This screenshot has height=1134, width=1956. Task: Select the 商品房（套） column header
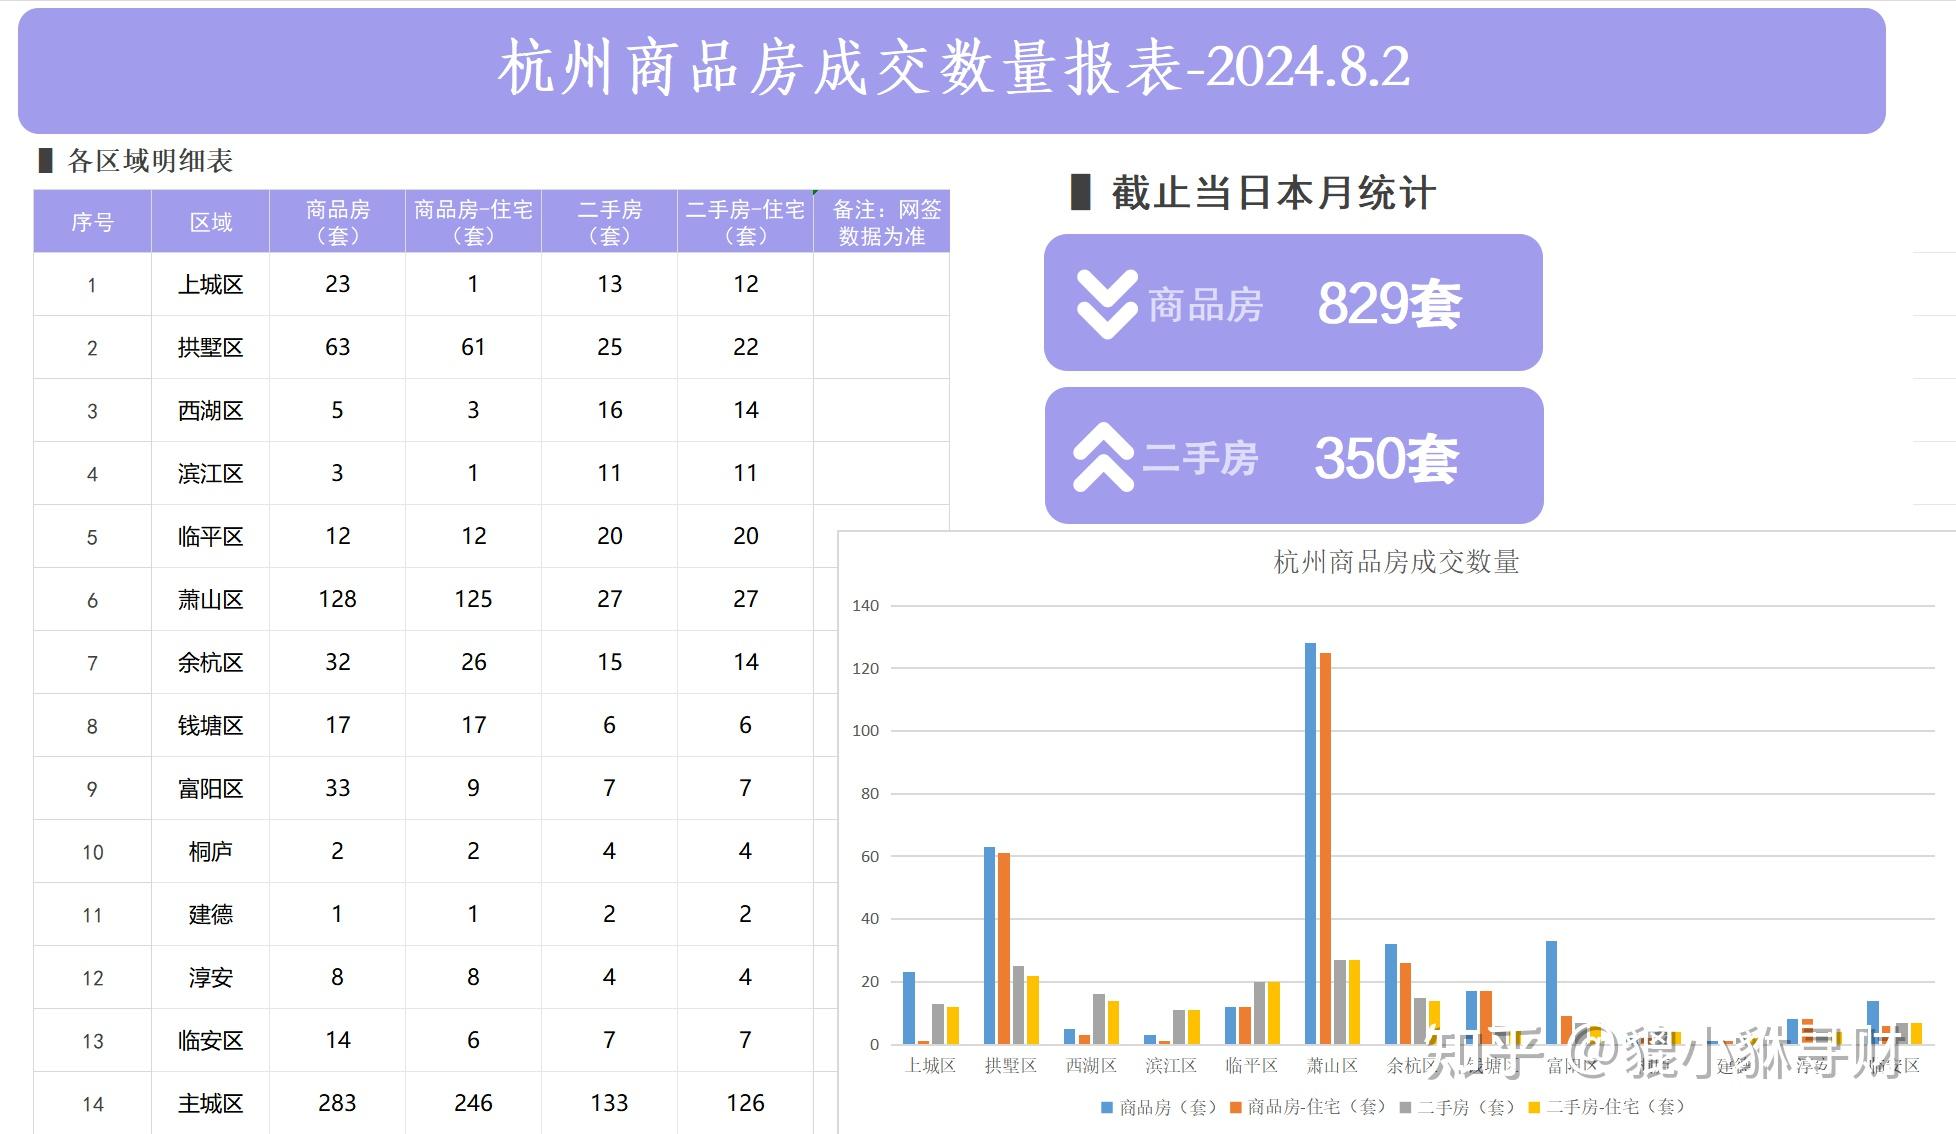pos(337,222)
